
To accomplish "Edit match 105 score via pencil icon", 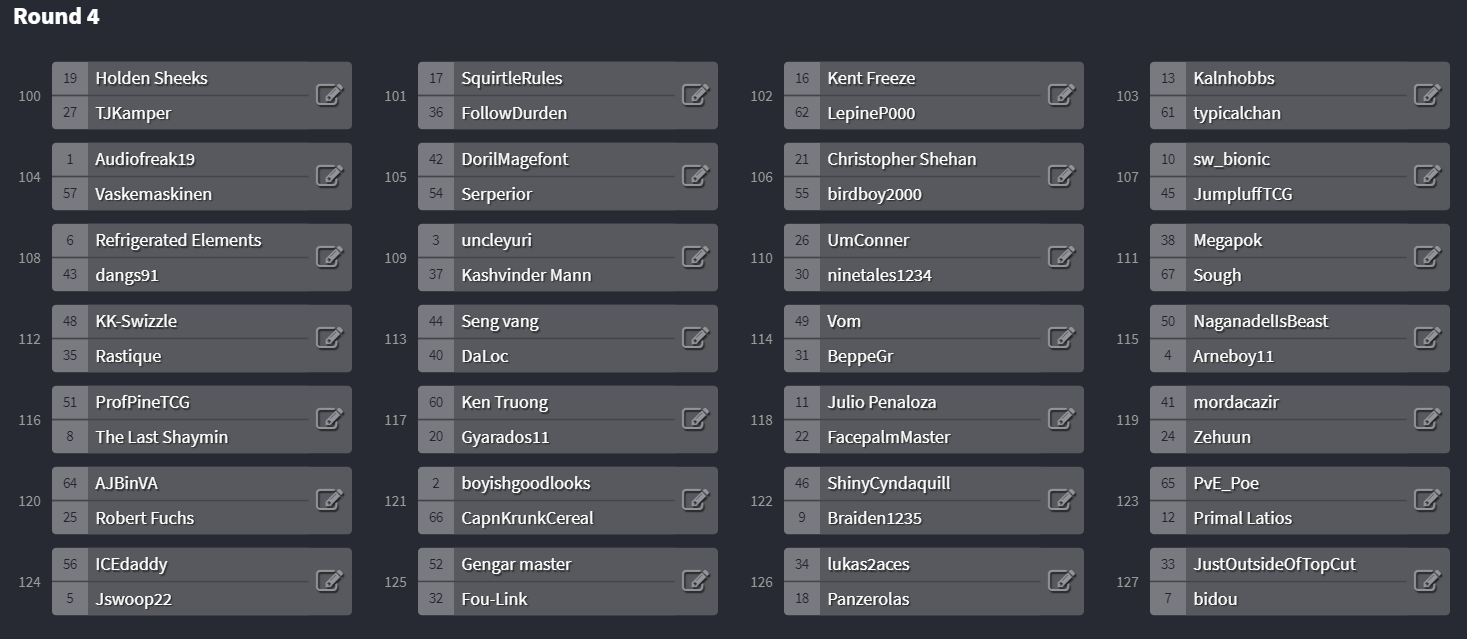I will tap(696, 176).
